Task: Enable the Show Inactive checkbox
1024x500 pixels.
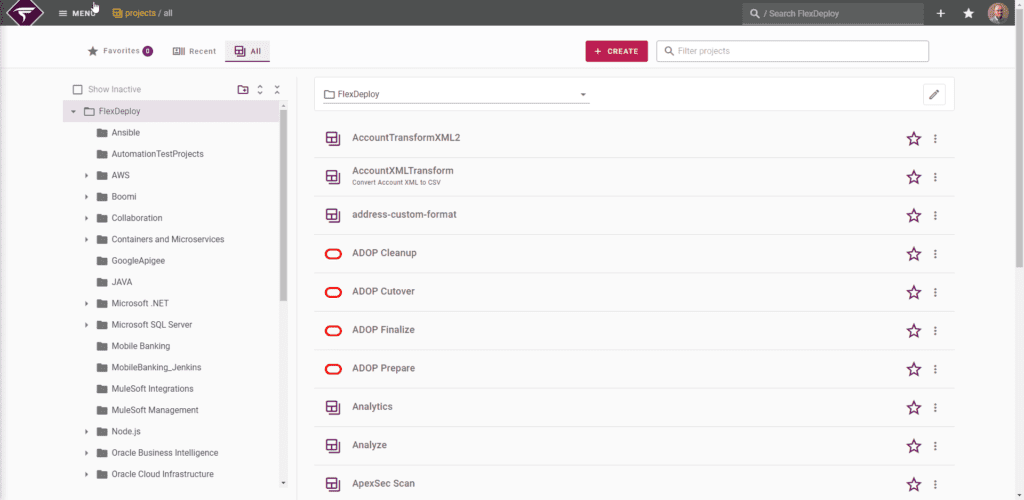Action: point(78,89)
